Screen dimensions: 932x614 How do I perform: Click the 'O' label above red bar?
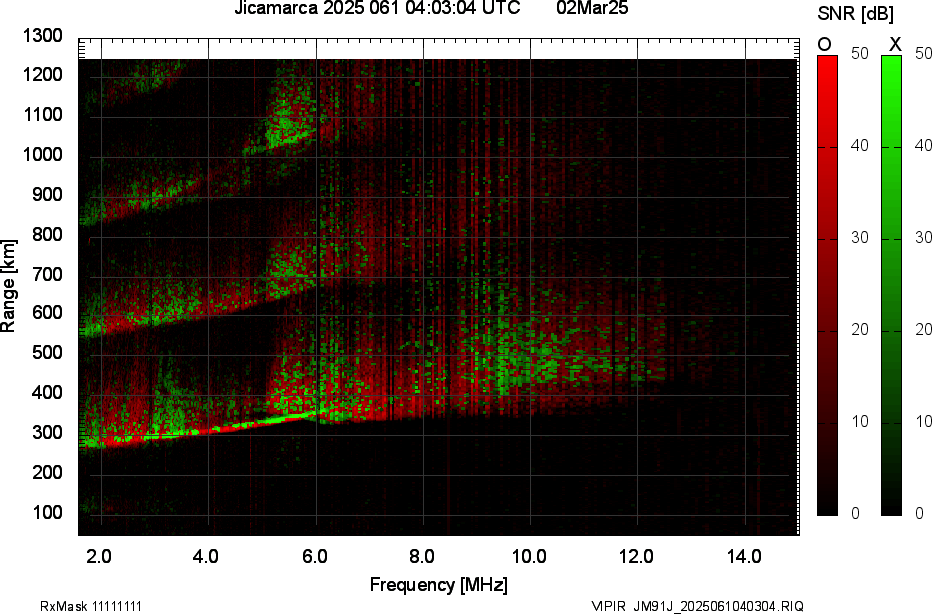[x=824, y=44]
